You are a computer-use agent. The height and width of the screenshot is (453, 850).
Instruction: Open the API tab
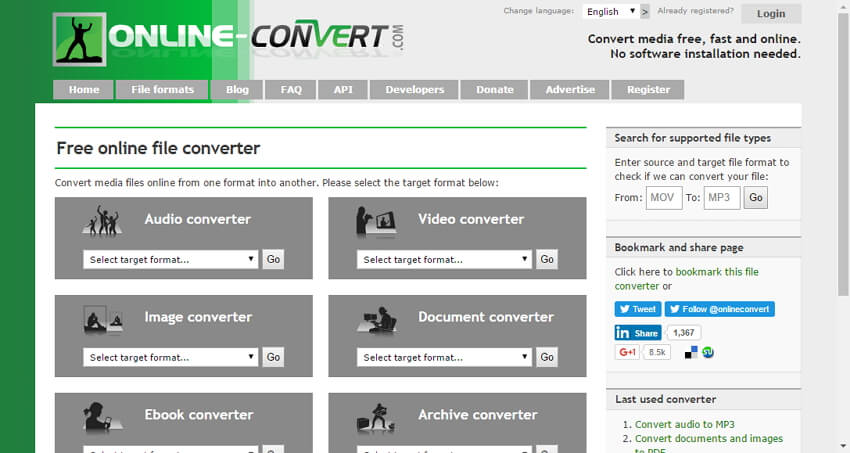(343, 90)
